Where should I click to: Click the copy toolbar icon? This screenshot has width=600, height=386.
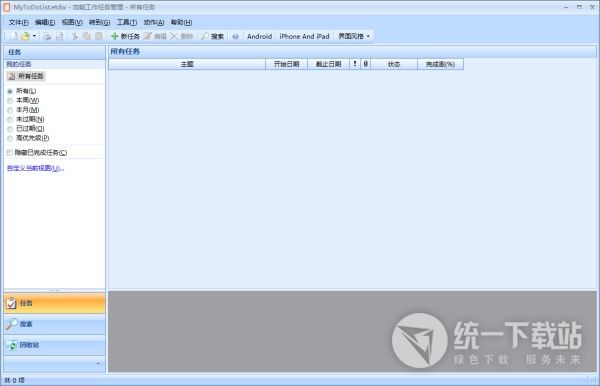coord(87,36)
